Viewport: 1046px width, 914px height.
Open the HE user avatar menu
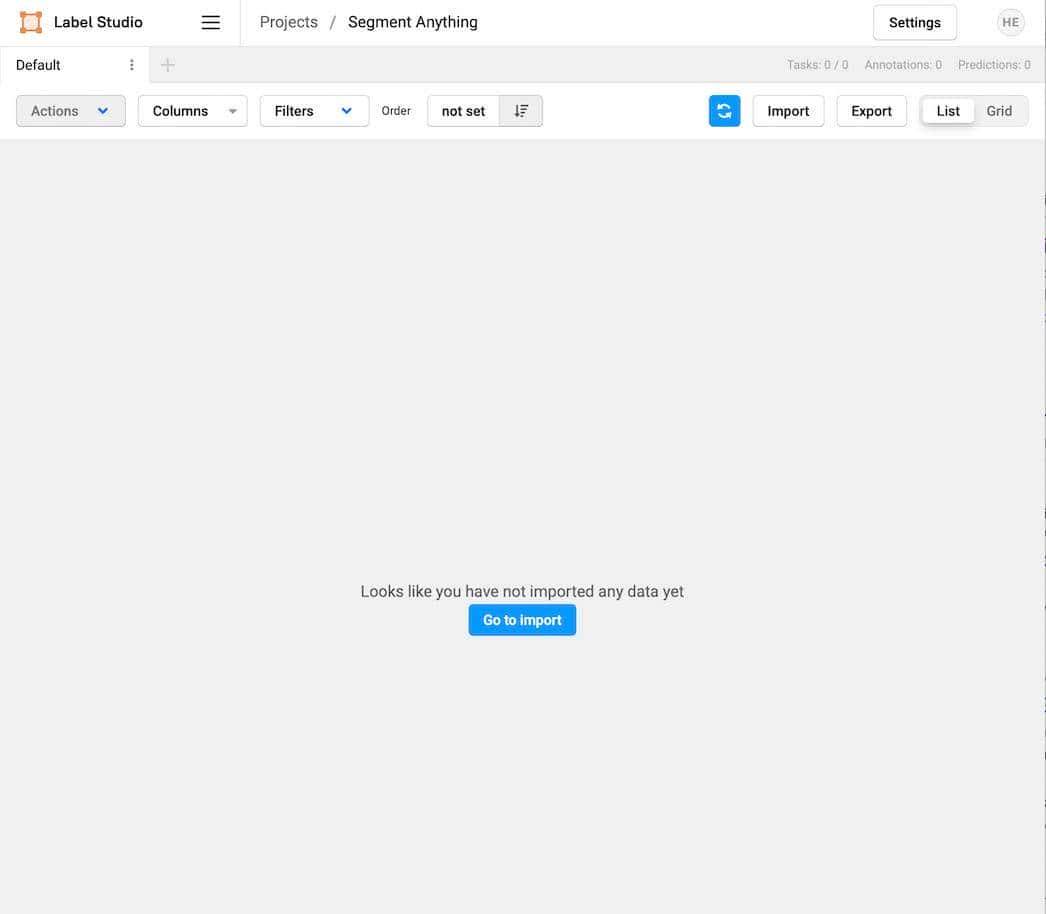tap(1011, 22)
